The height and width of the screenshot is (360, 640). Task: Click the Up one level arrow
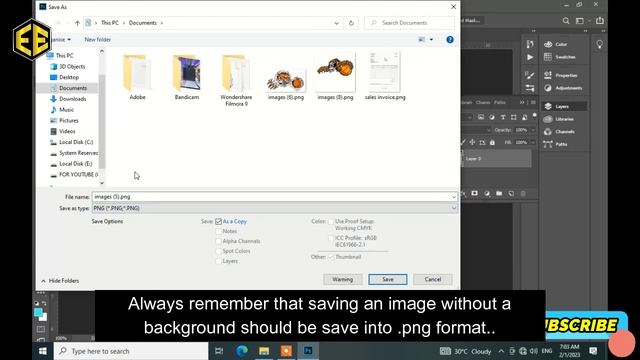coord(77,23)
